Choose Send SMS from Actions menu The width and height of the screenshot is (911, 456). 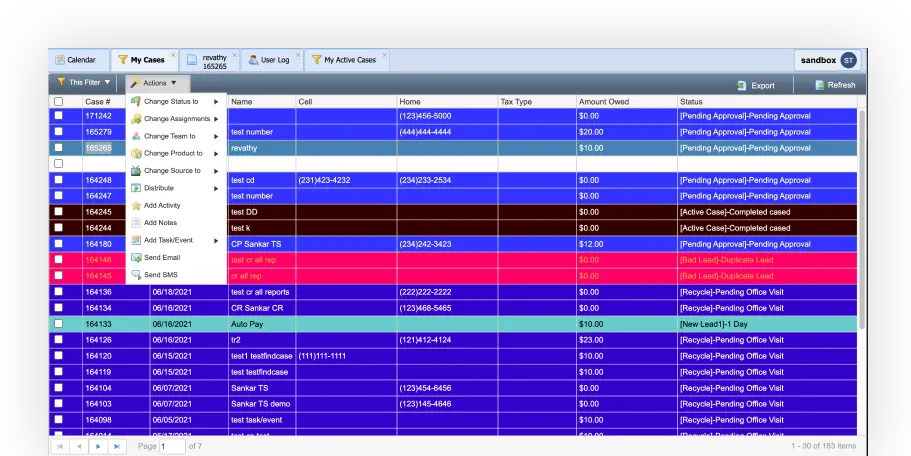click(176, 275)
